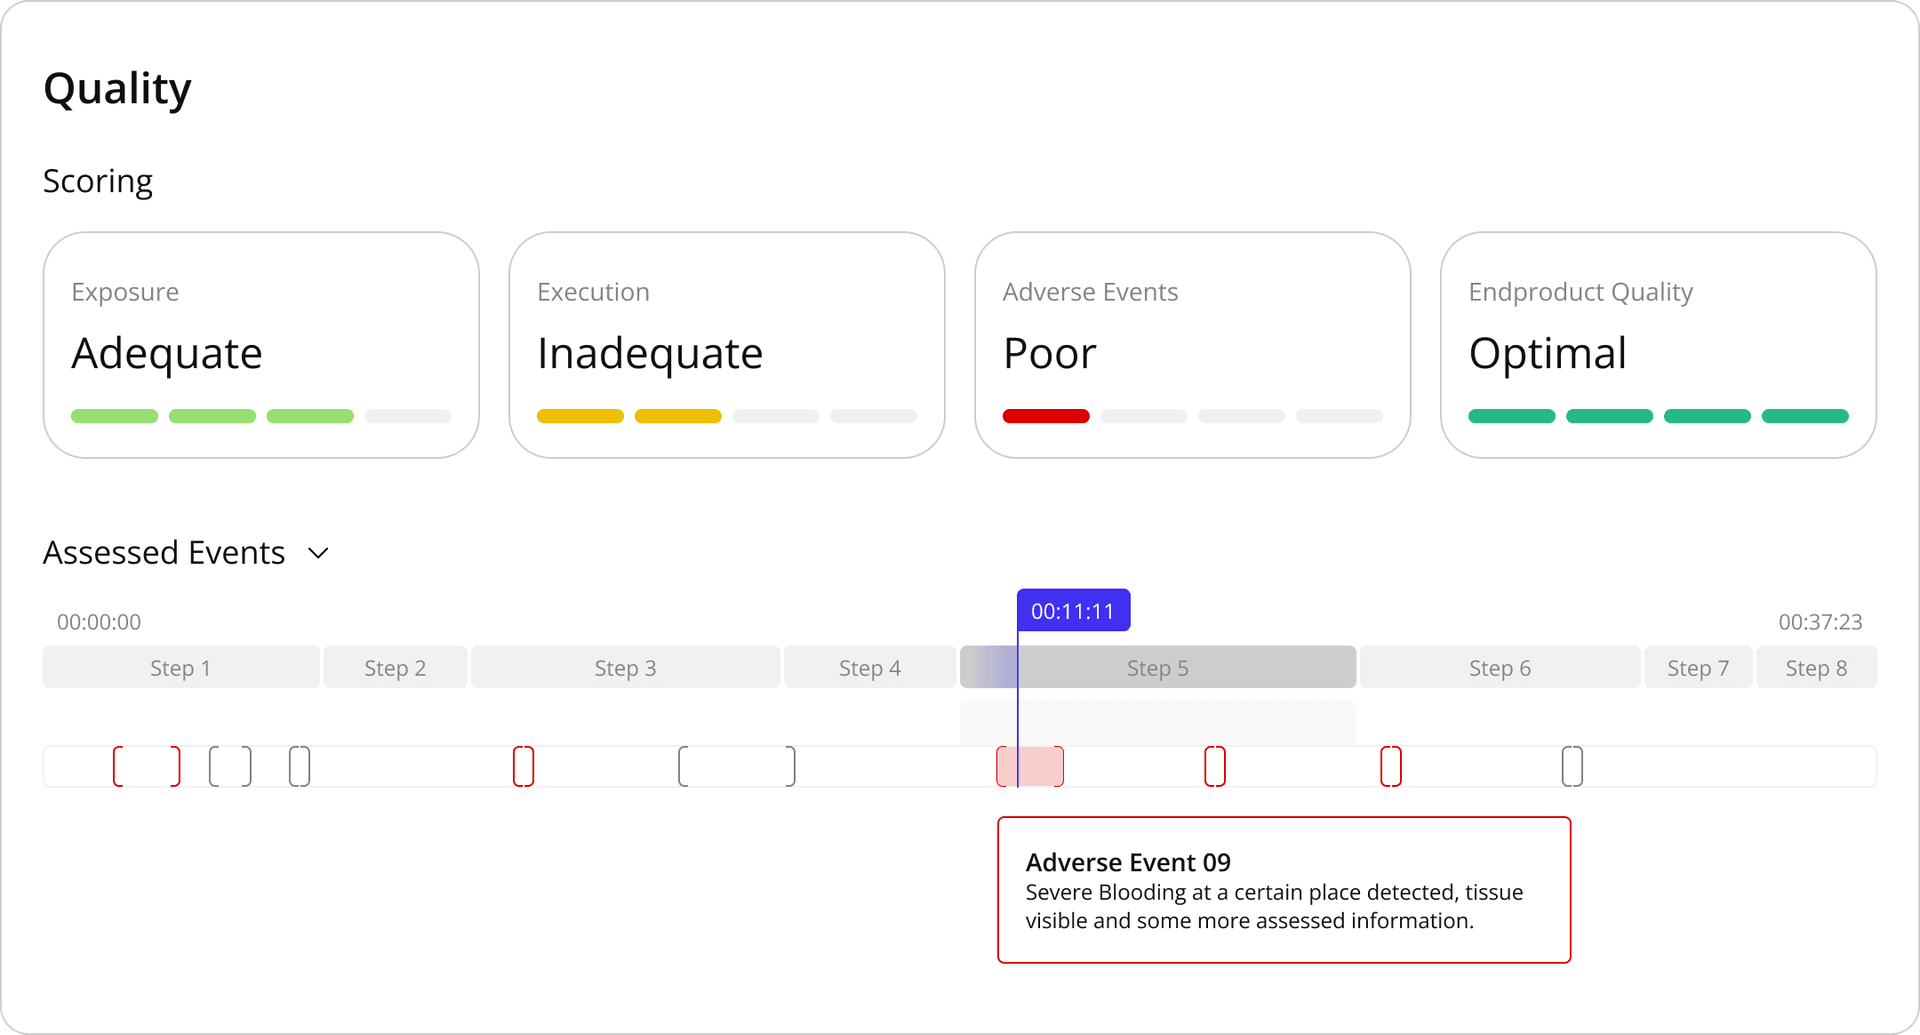Toggle the Execution score card
1920x1035 pixels.
726,345
